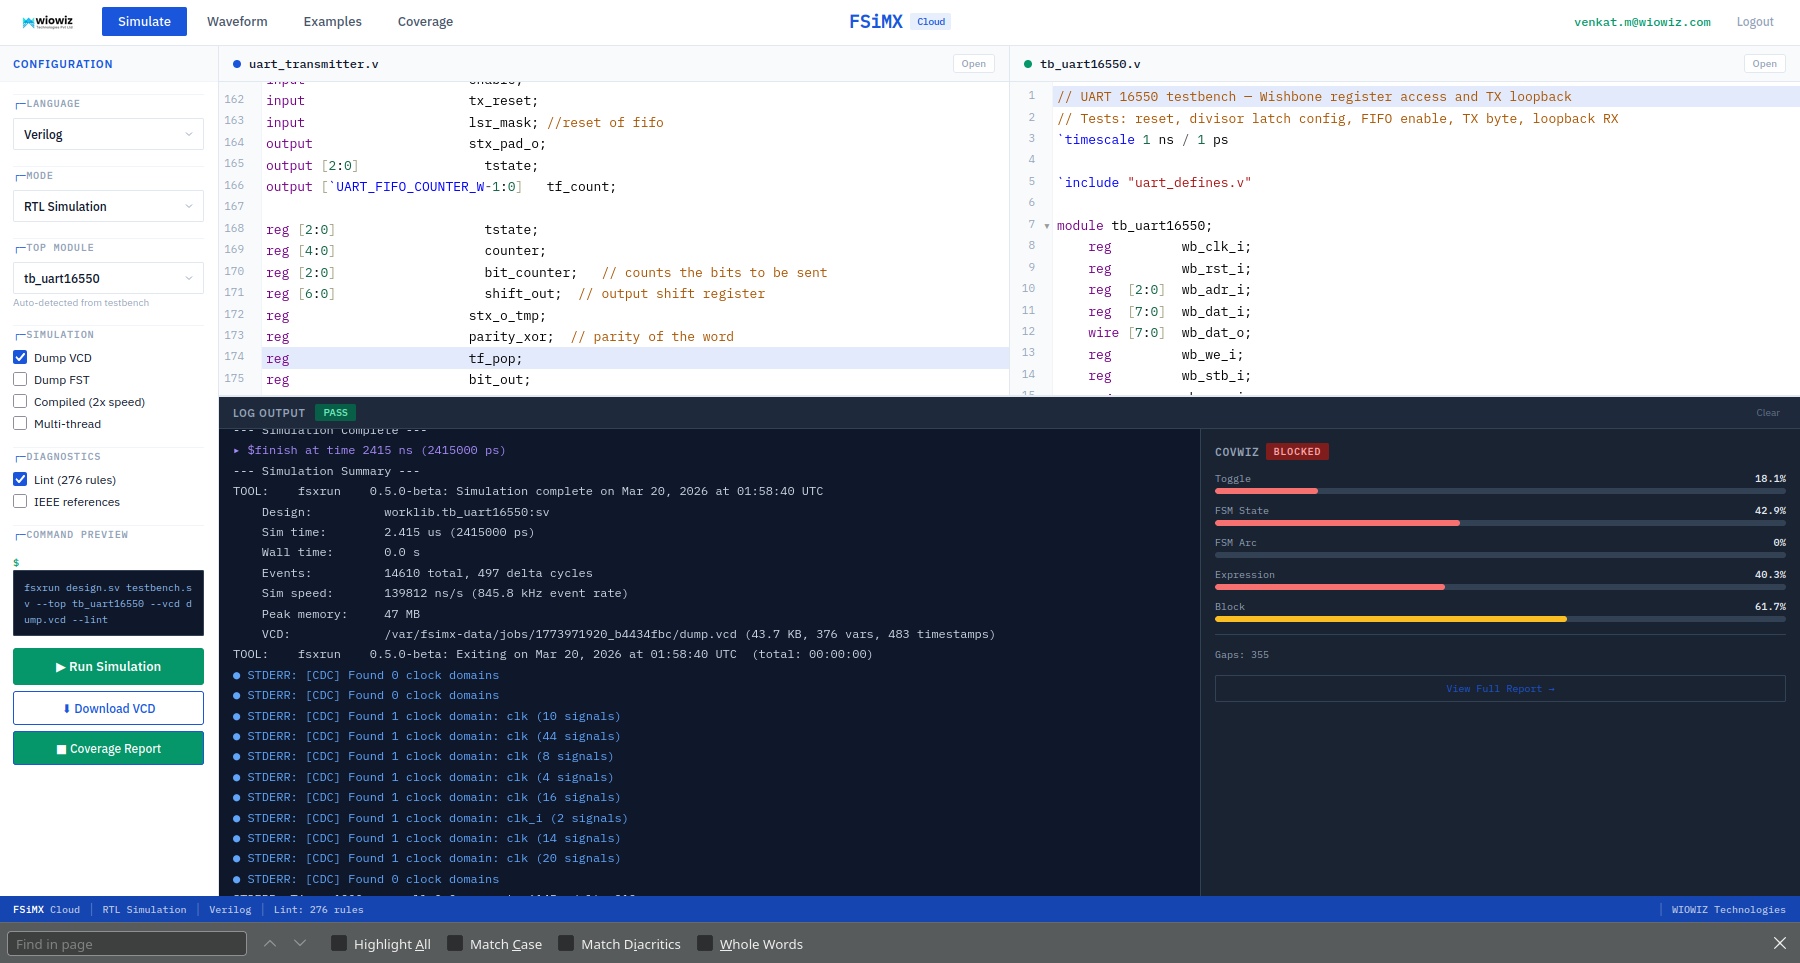Toggle the Dump VCD checkbox
This screenshot has width=1800, height=963.
pos(20,357)
